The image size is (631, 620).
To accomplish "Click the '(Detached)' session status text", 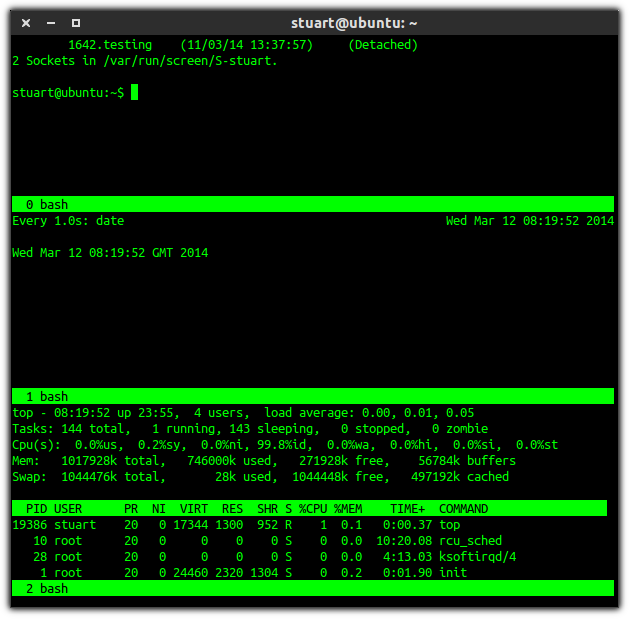I will 383,45.
